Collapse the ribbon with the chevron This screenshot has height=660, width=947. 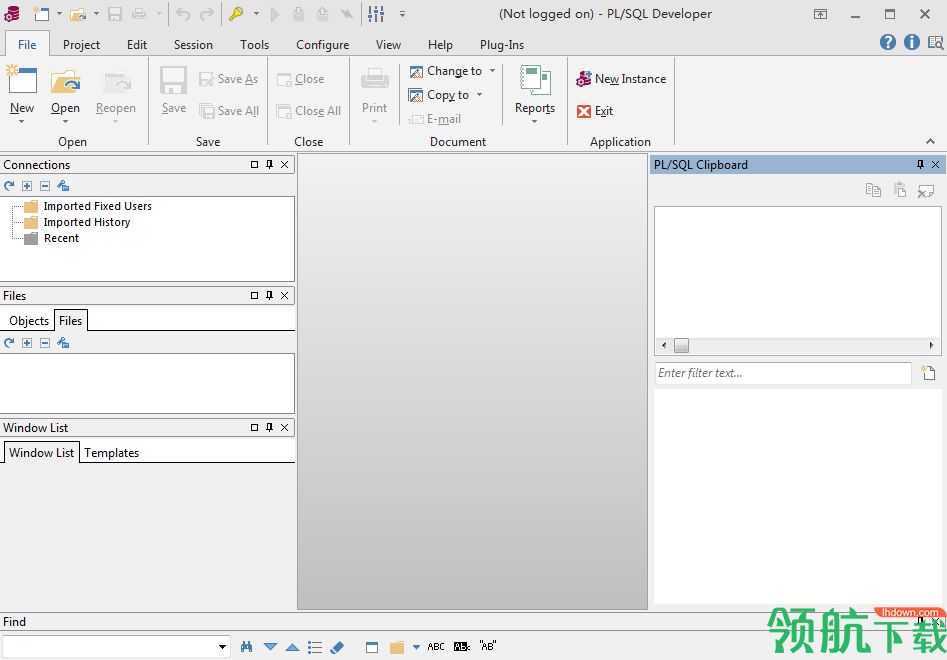[930, 141]
